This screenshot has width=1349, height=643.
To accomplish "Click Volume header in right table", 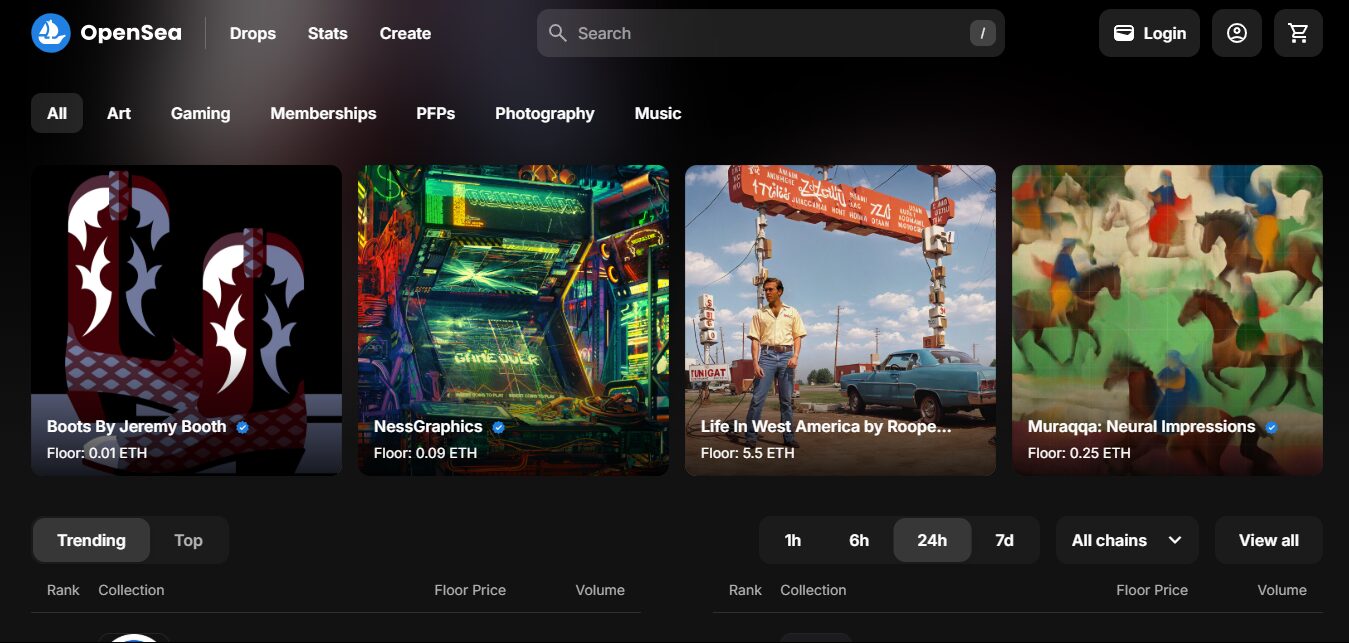I will 1282,590.
